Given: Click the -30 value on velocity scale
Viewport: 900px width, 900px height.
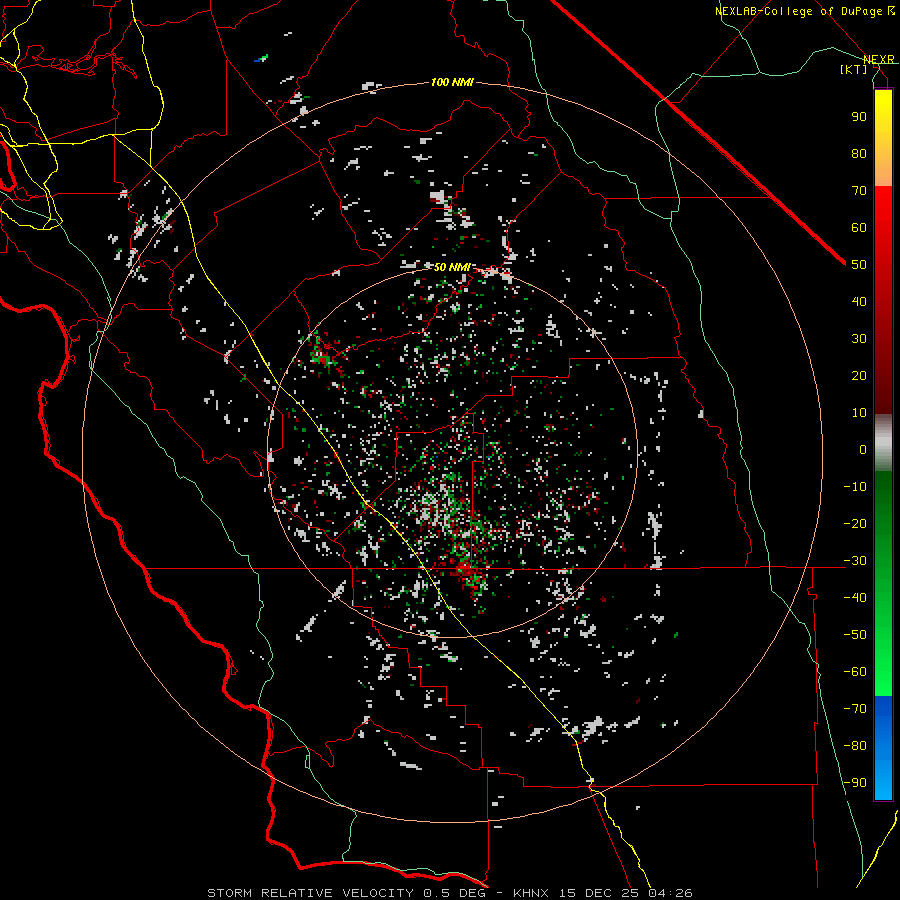Looking at the screenshot, I should click(855, 561).
